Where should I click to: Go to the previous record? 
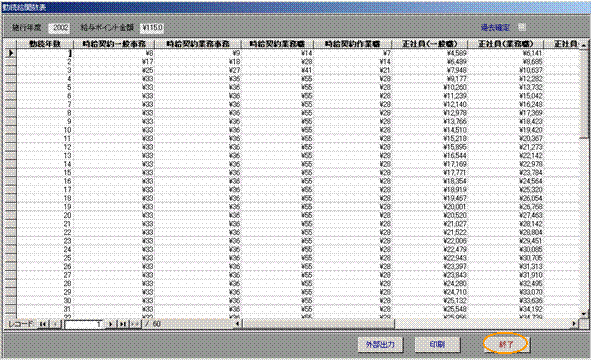55,324
